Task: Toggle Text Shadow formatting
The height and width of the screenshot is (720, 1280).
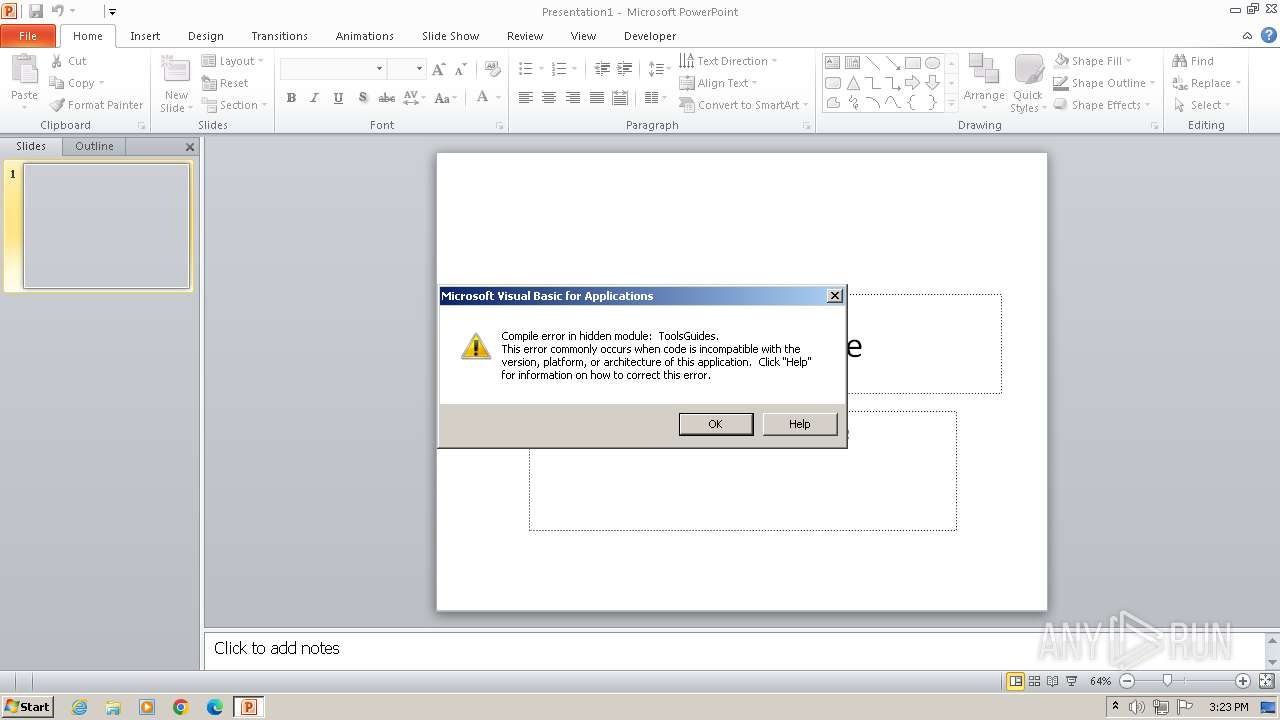Action: pos(362,98)
